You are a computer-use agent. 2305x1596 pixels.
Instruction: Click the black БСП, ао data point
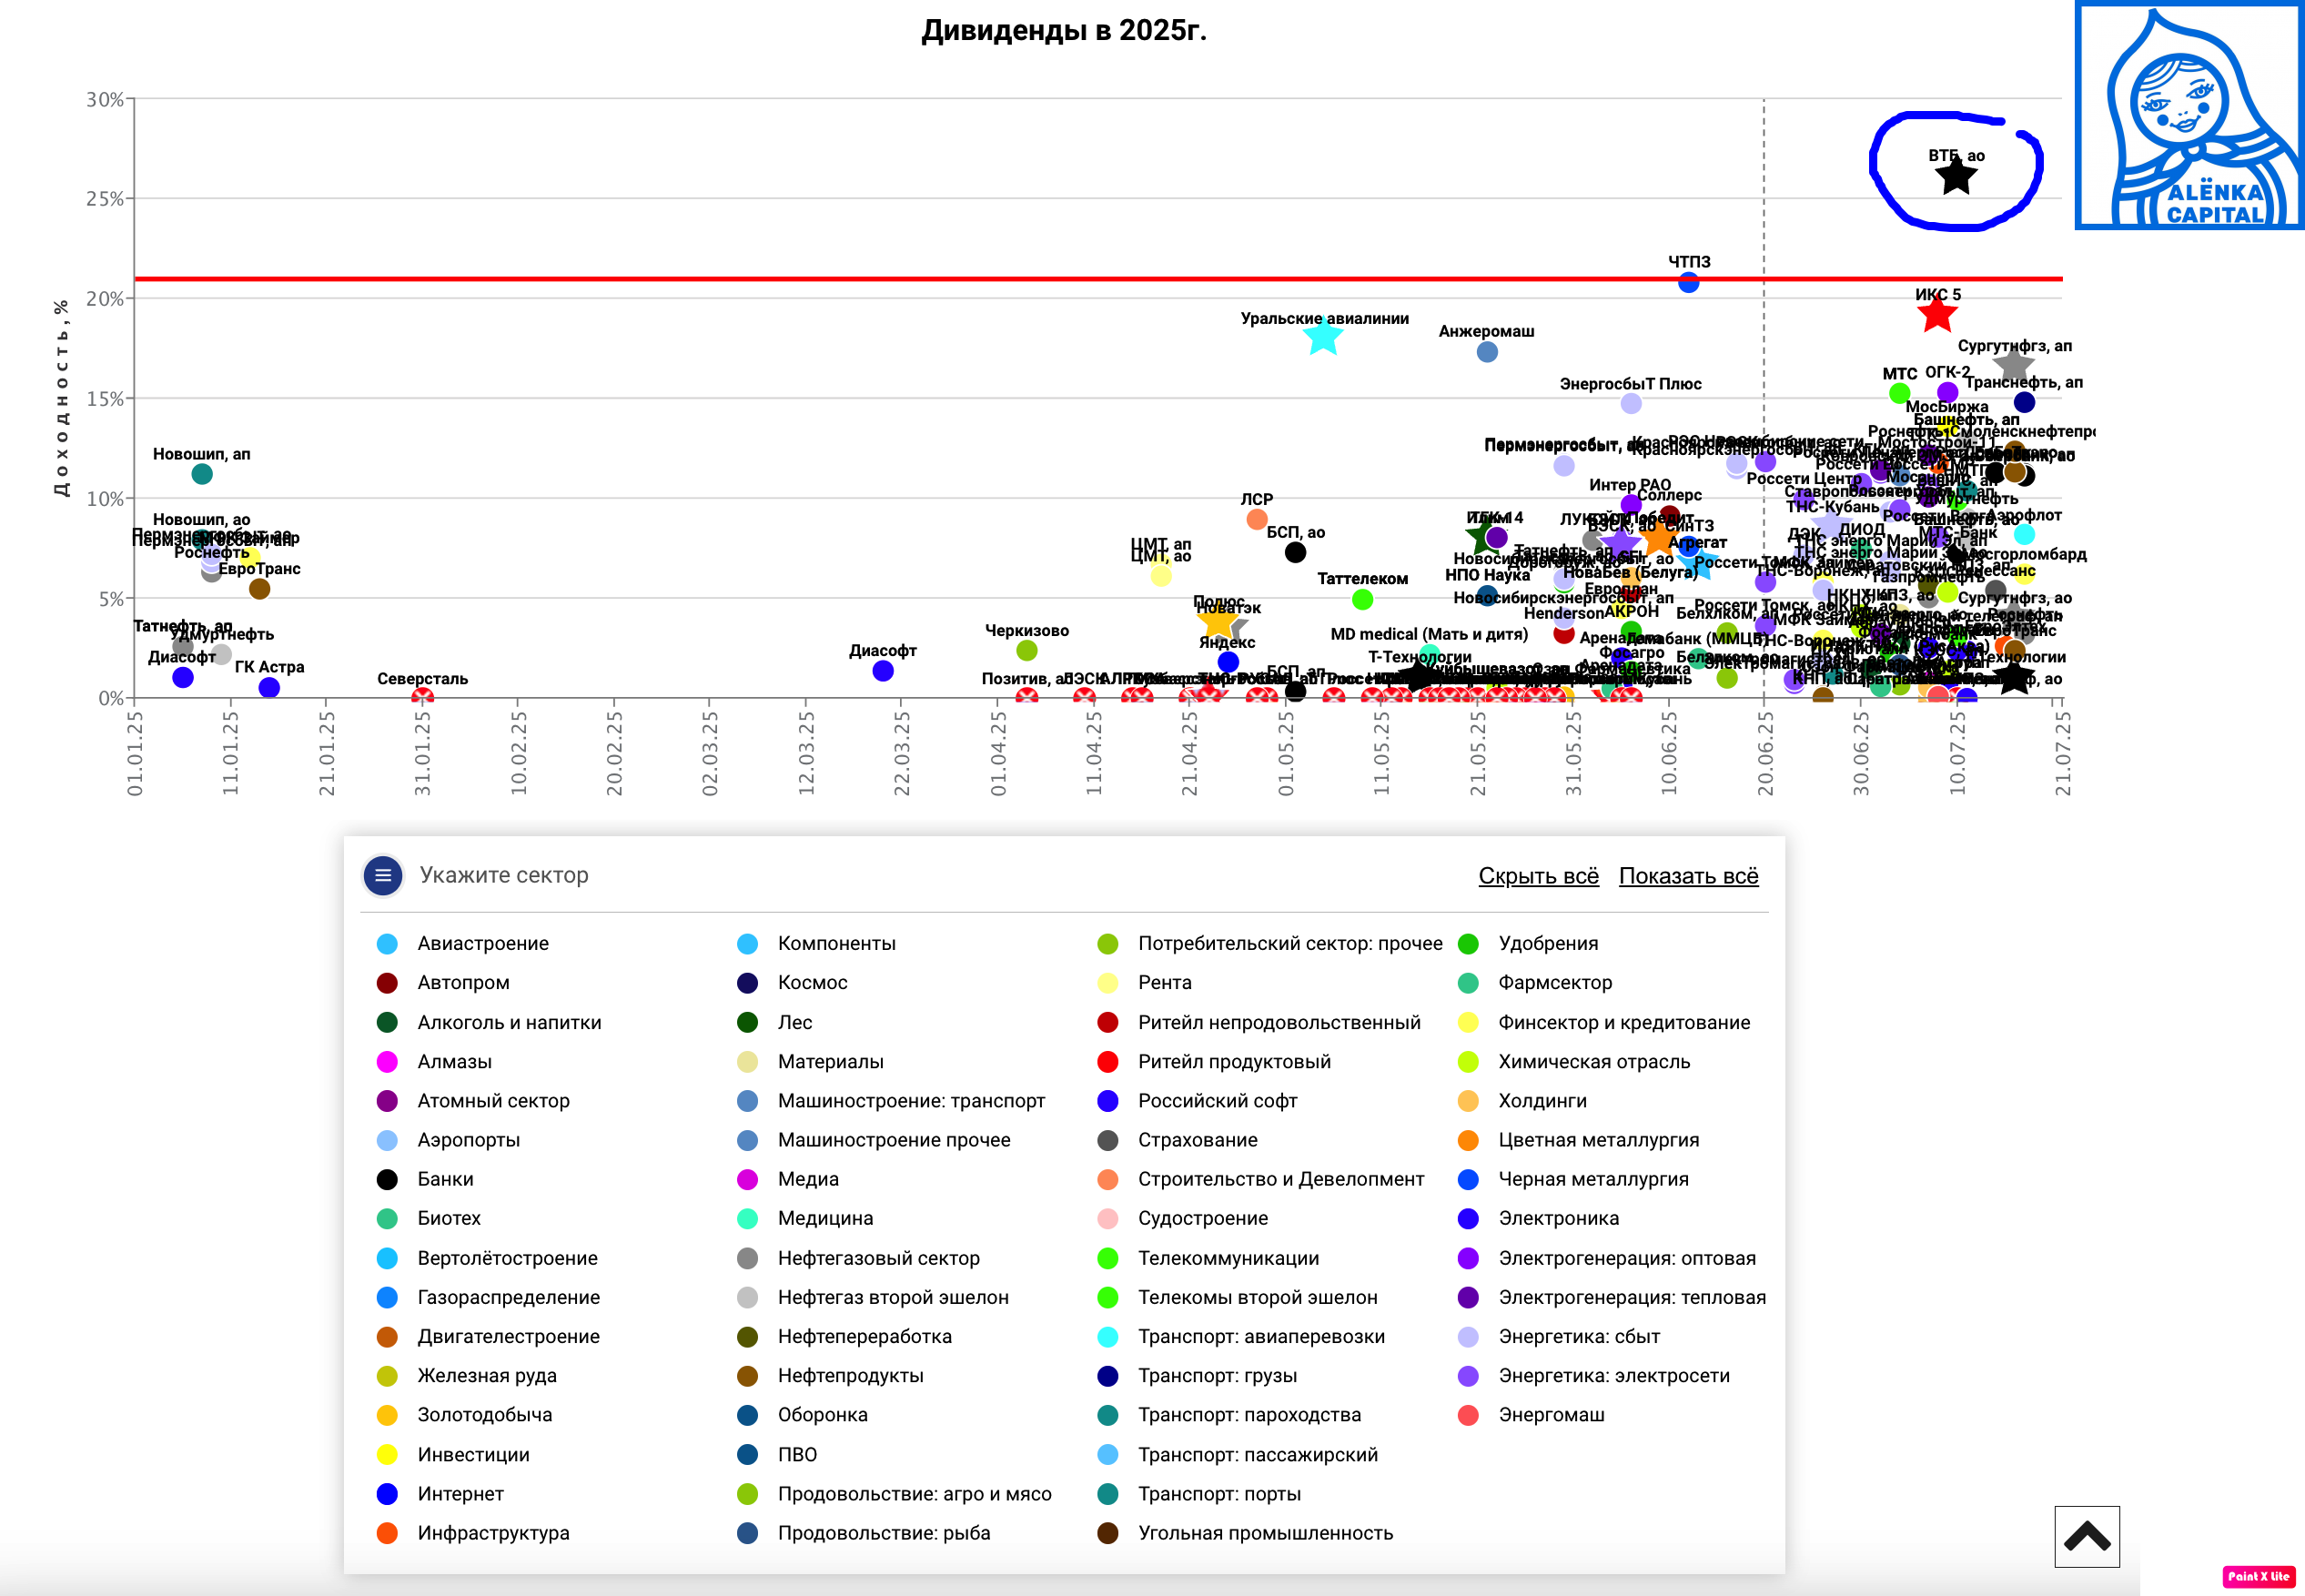1295,552
